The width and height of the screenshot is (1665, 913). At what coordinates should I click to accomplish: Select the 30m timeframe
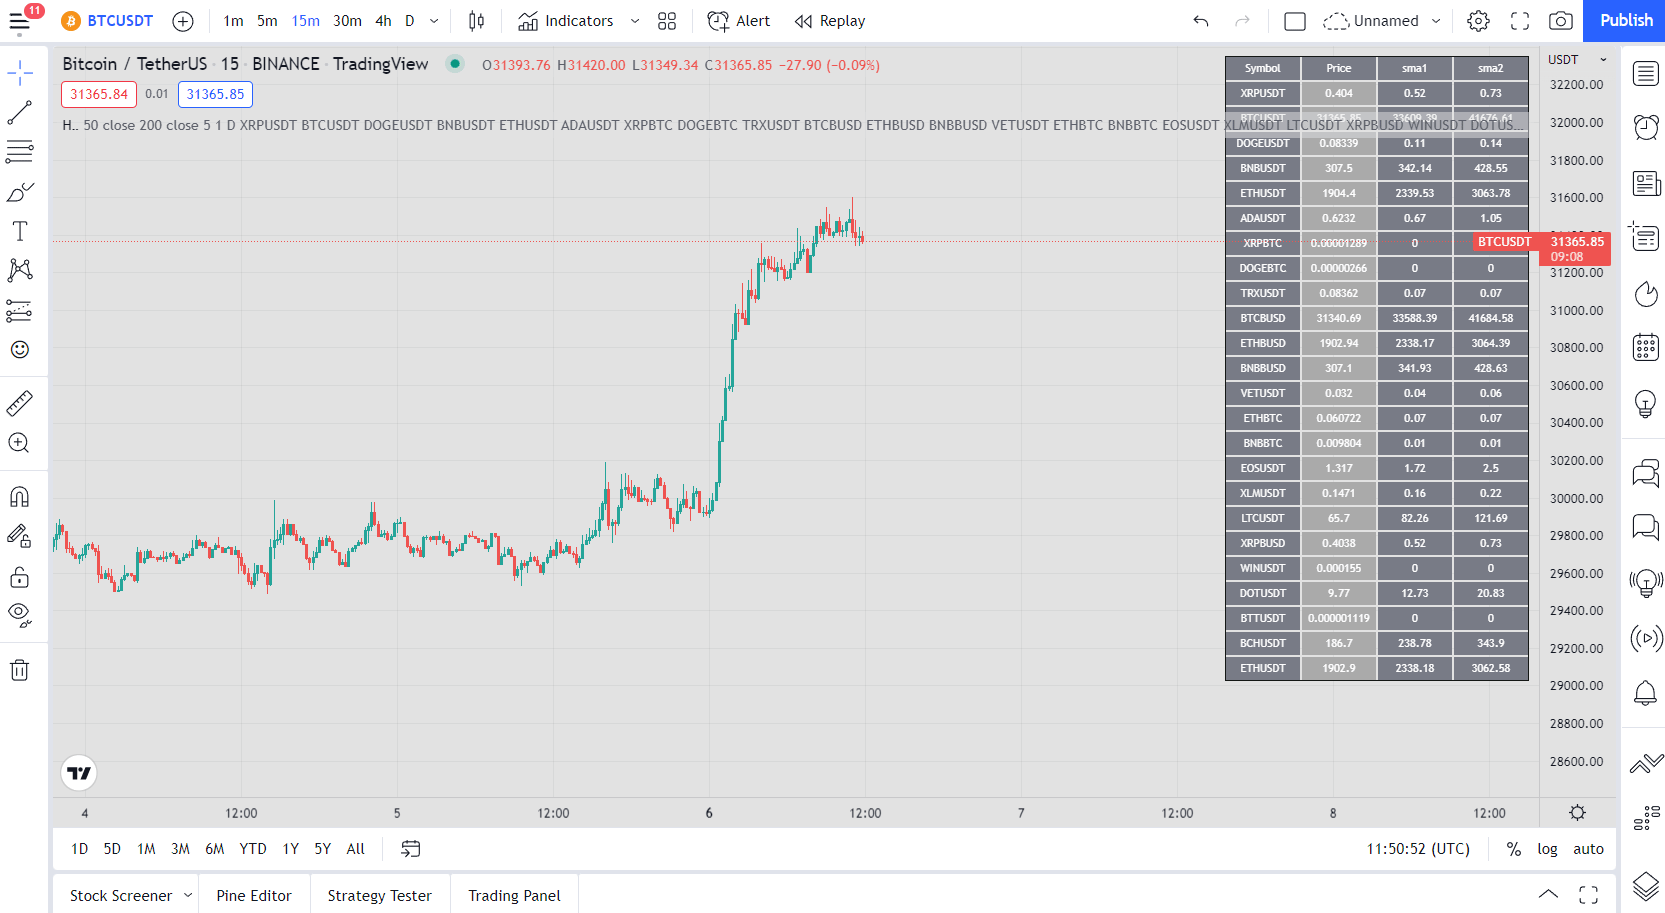point(347,20)
